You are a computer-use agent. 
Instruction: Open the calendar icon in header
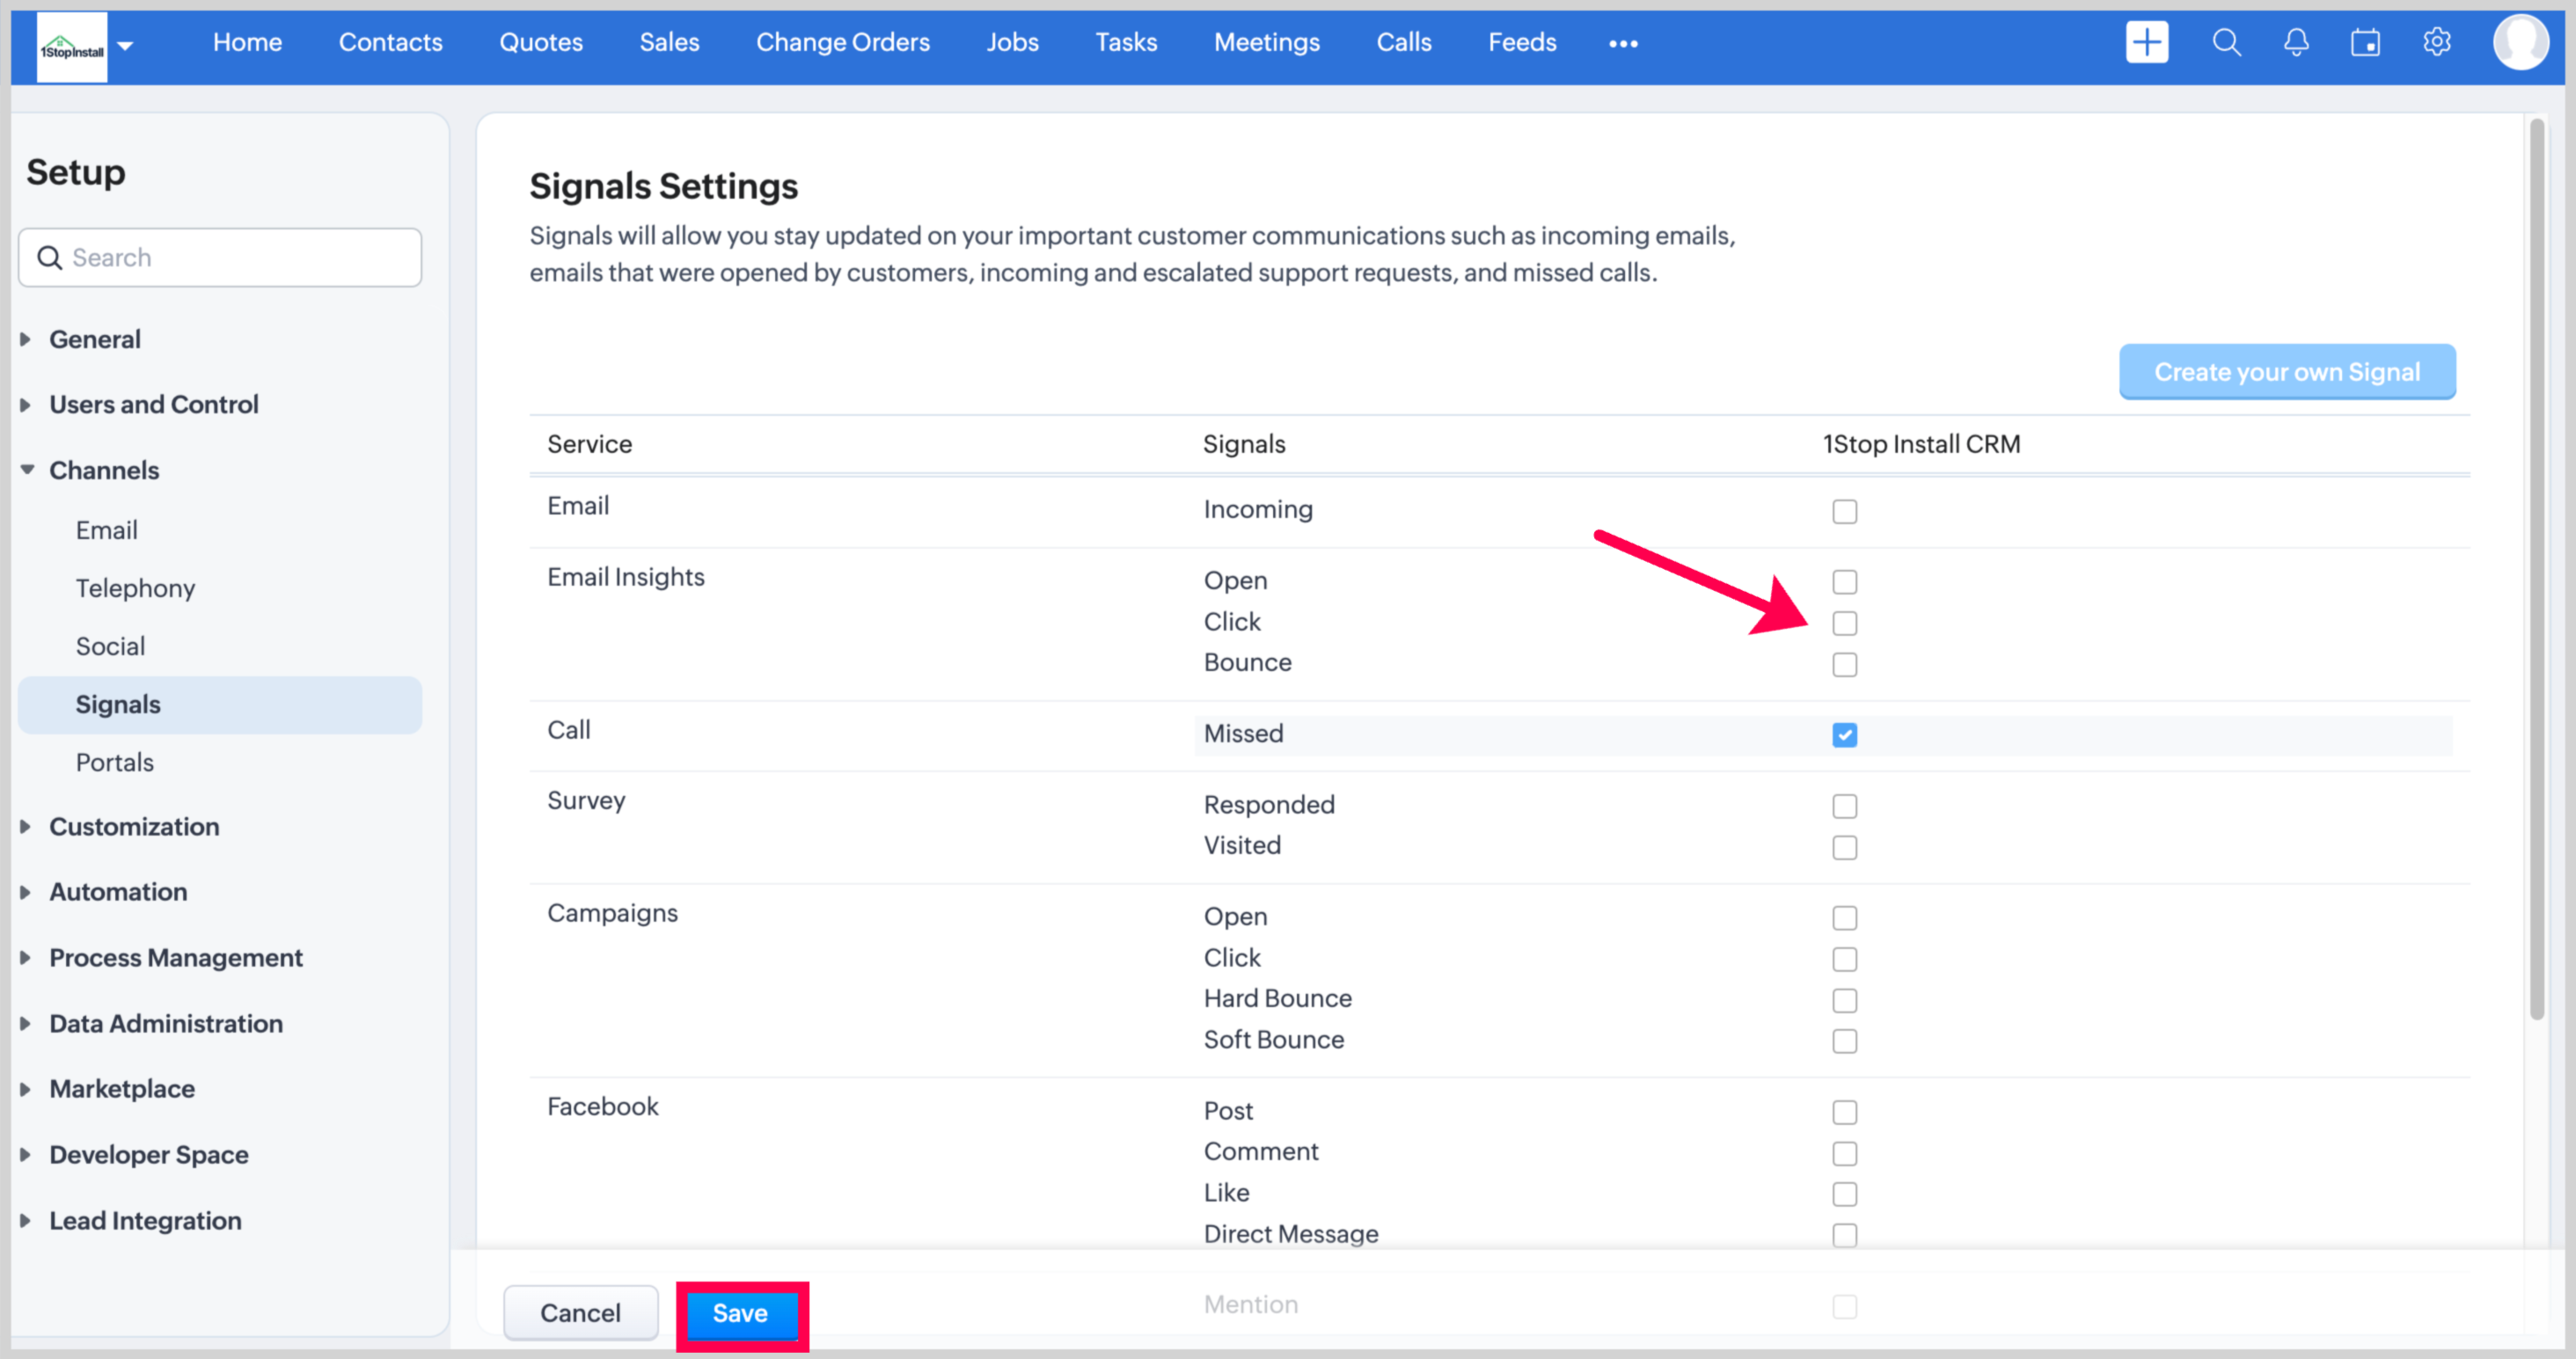pyautogui.click(x=2365, y=42)
